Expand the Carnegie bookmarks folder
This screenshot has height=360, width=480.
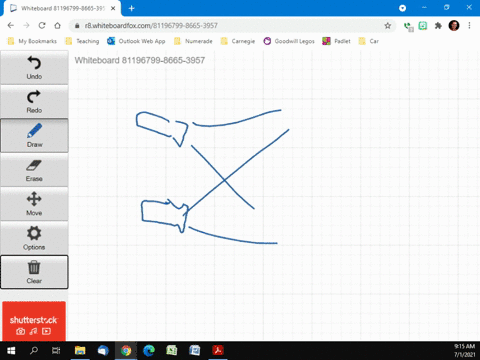(x=238, y=41)
